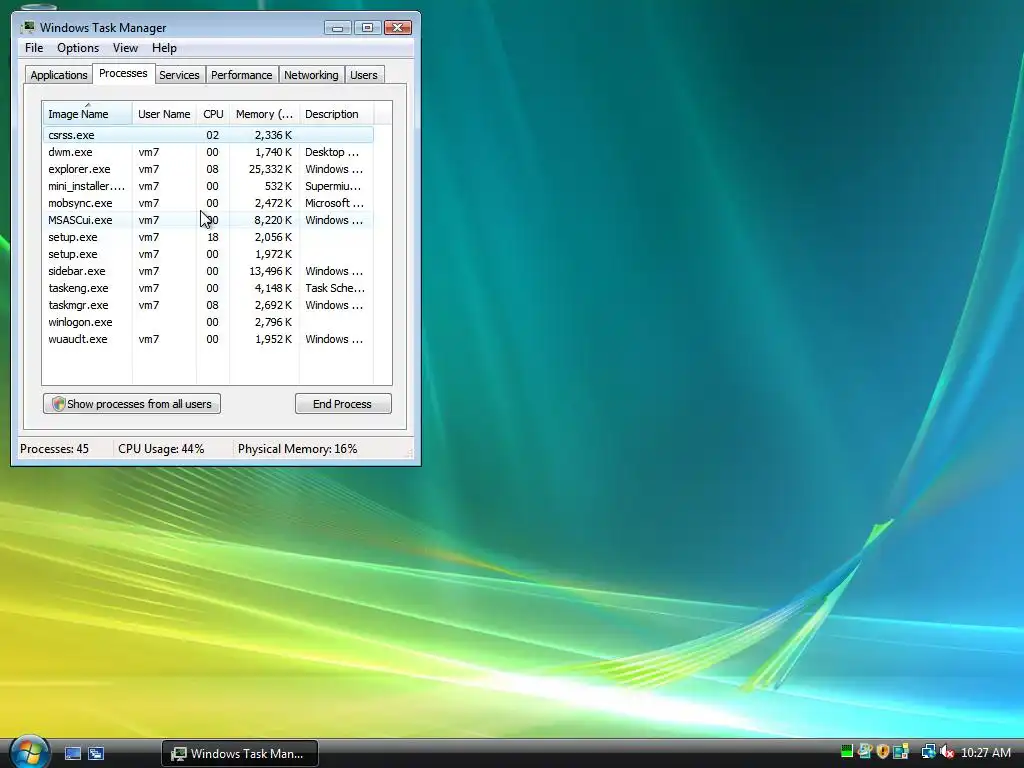Image resolution: width=1024 pixels, height=768 pixels.
Task: Click the Show Desktop quick launch icon
Action: coord(72,754)
